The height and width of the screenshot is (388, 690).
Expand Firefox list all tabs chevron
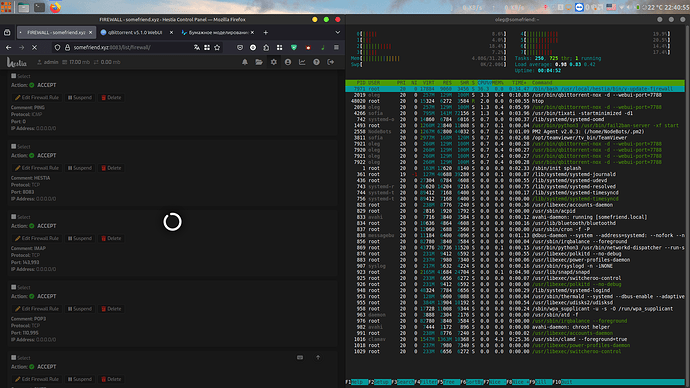(338, 33)
